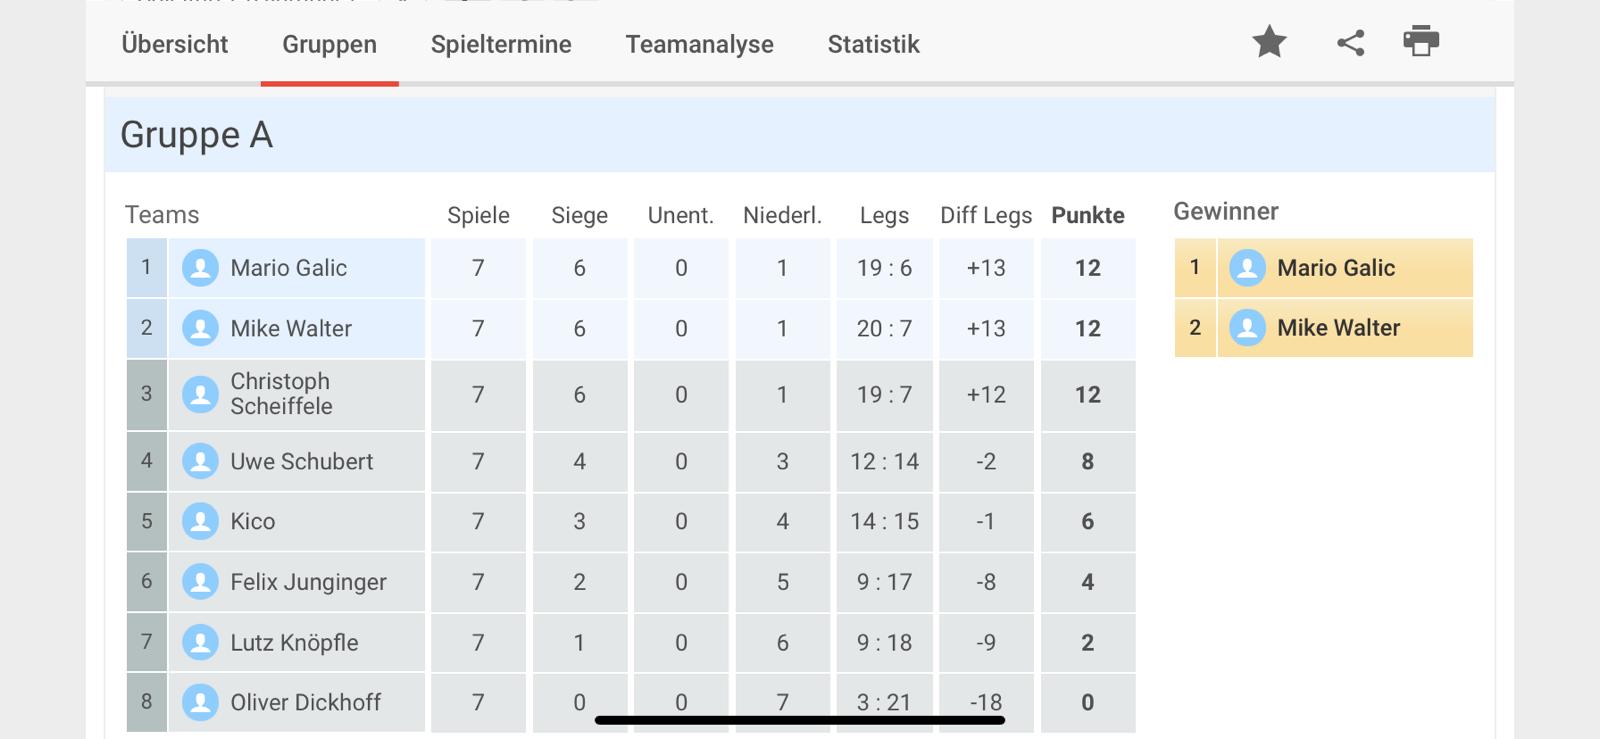Click the Punkte column header
This screenshot has height=739, width=1600.
click(x=1088, y=215)
